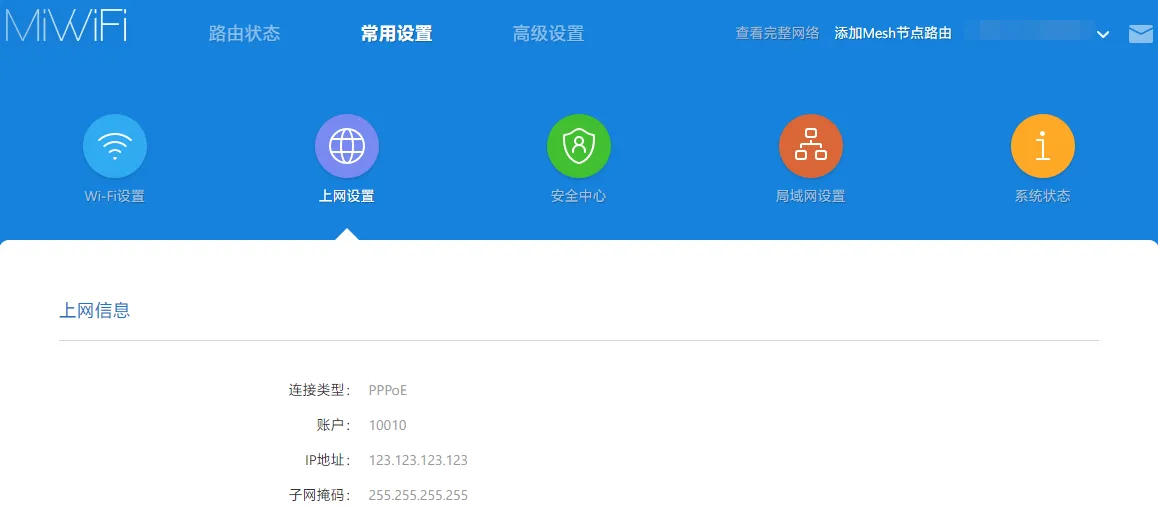
Task: Click the Wi-Fi设置 text label
Action: pos(115,196)
